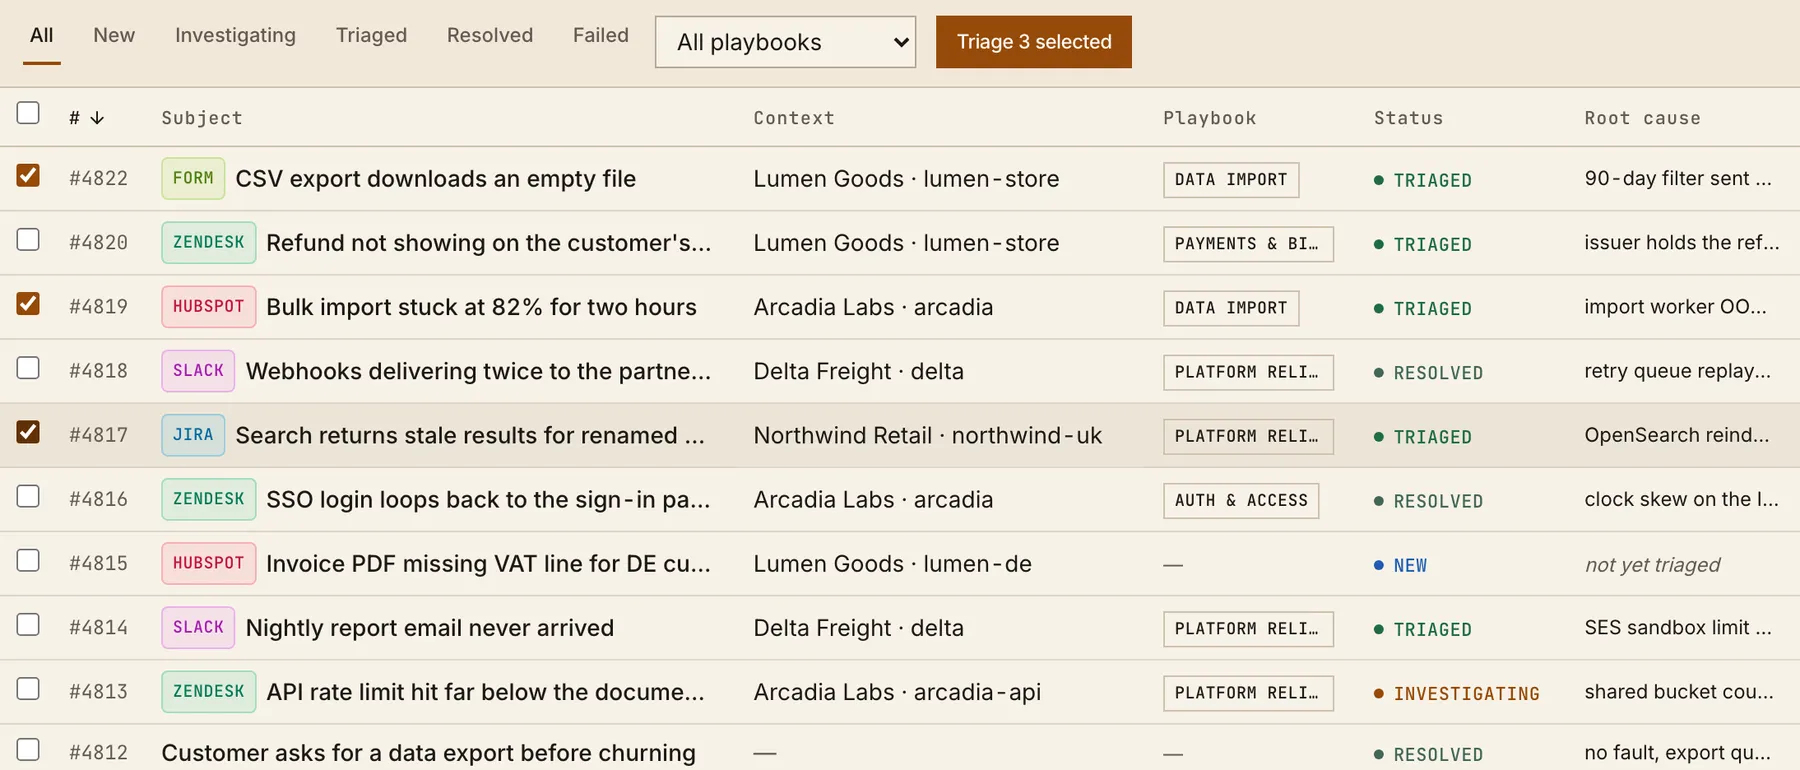This screenshot has height=770, width=1800.
Task: Open 'Search returns stale results' ticket
Action: [470, 435]
